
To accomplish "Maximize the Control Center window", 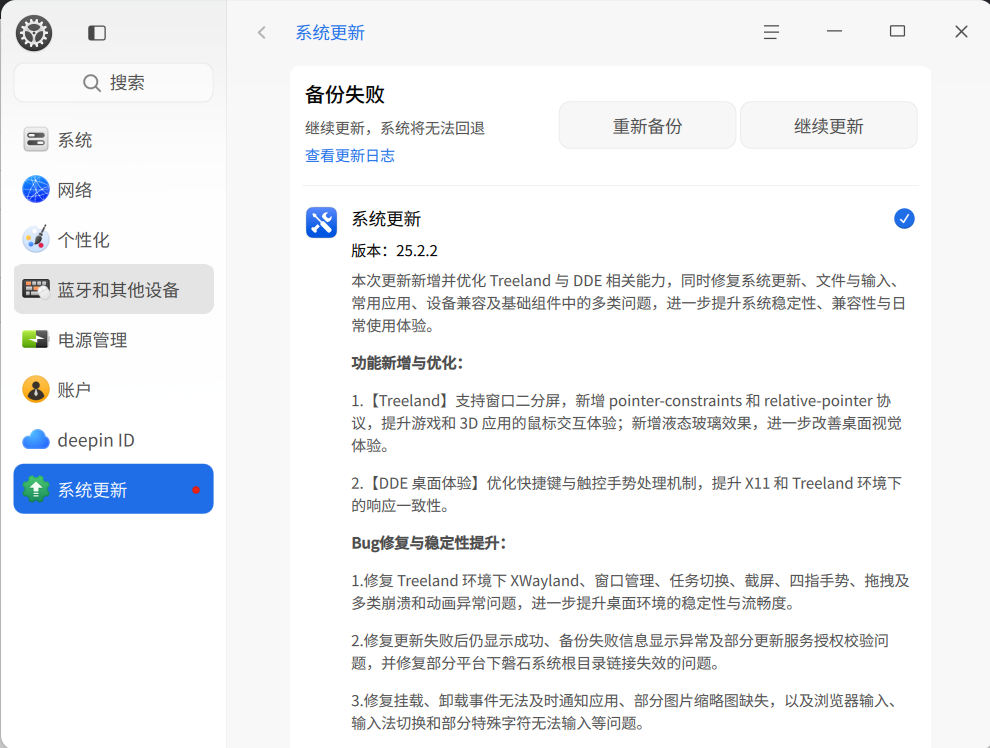I will (897, 31).
